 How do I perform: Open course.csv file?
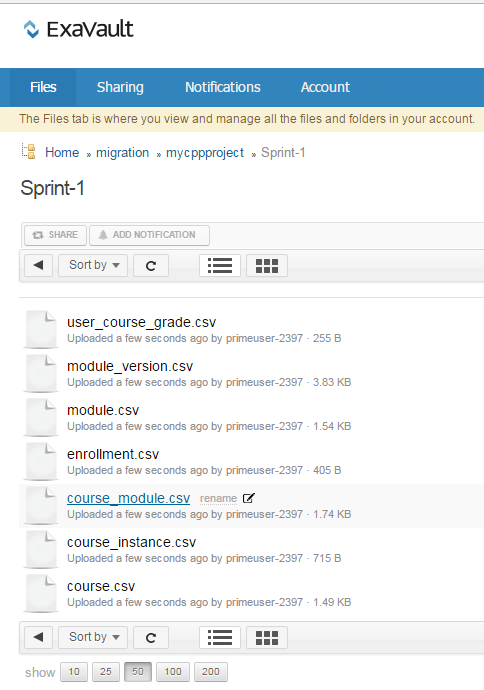[x=101, y=587]
